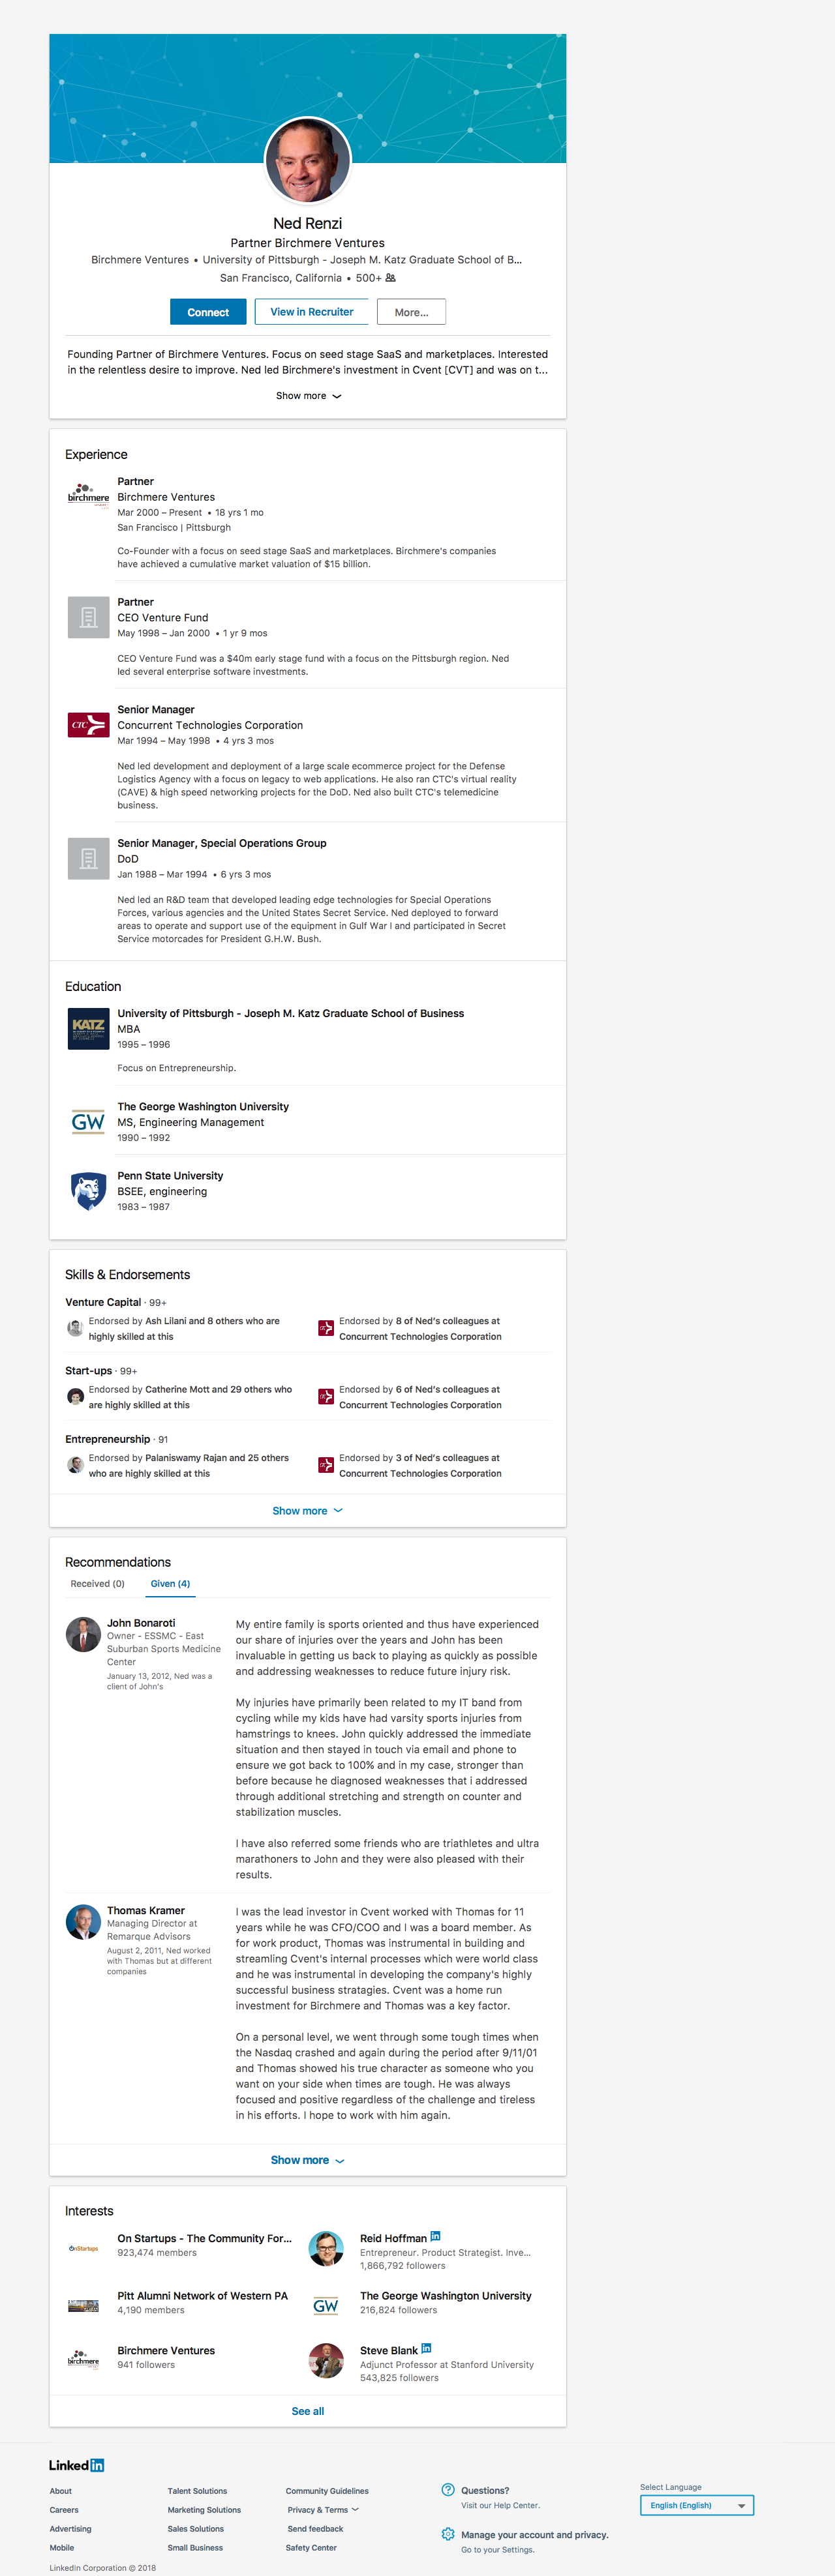The width and height of the screenshot is (835, 2576).
Task: Click See all interests link
Action: pos(307,2411)
